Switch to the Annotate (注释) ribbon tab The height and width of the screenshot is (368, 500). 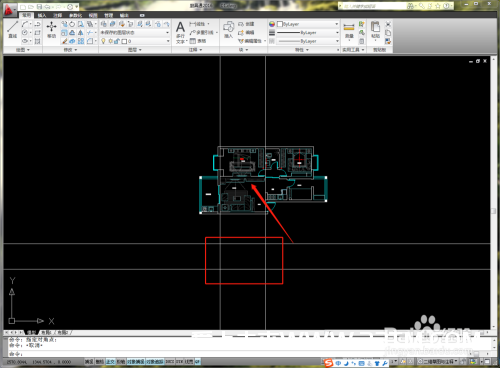coord(57,15)
